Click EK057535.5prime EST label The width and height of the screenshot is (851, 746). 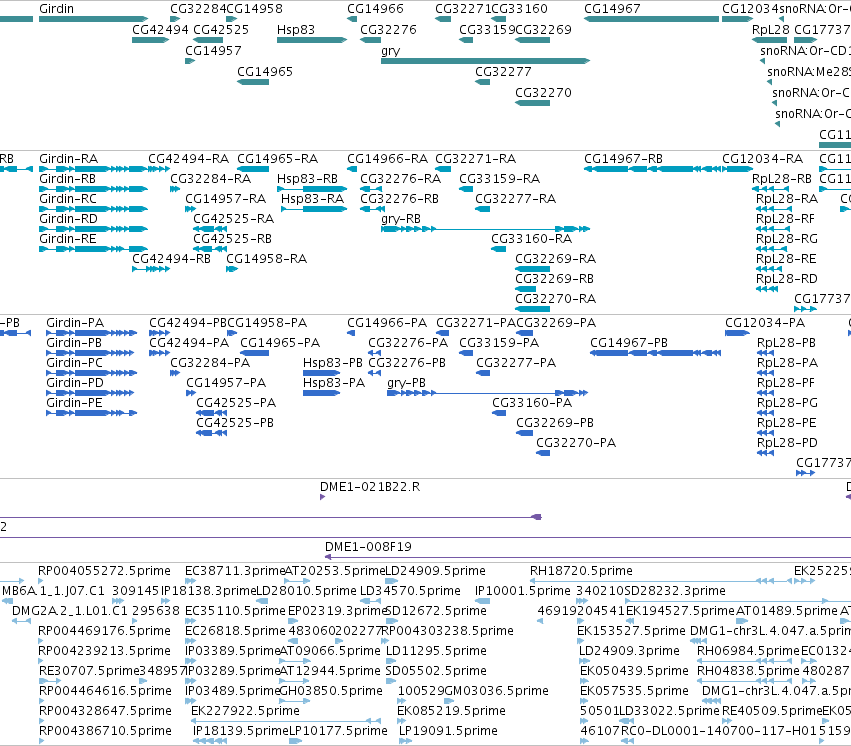coord(634,691)
